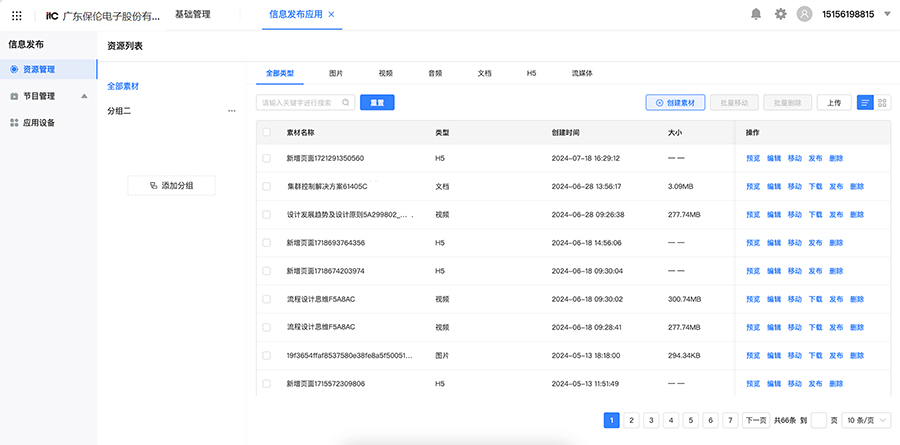900x445 pixels.
Task: Open the more options dots for 分组二
Action: tap(232, 111)
